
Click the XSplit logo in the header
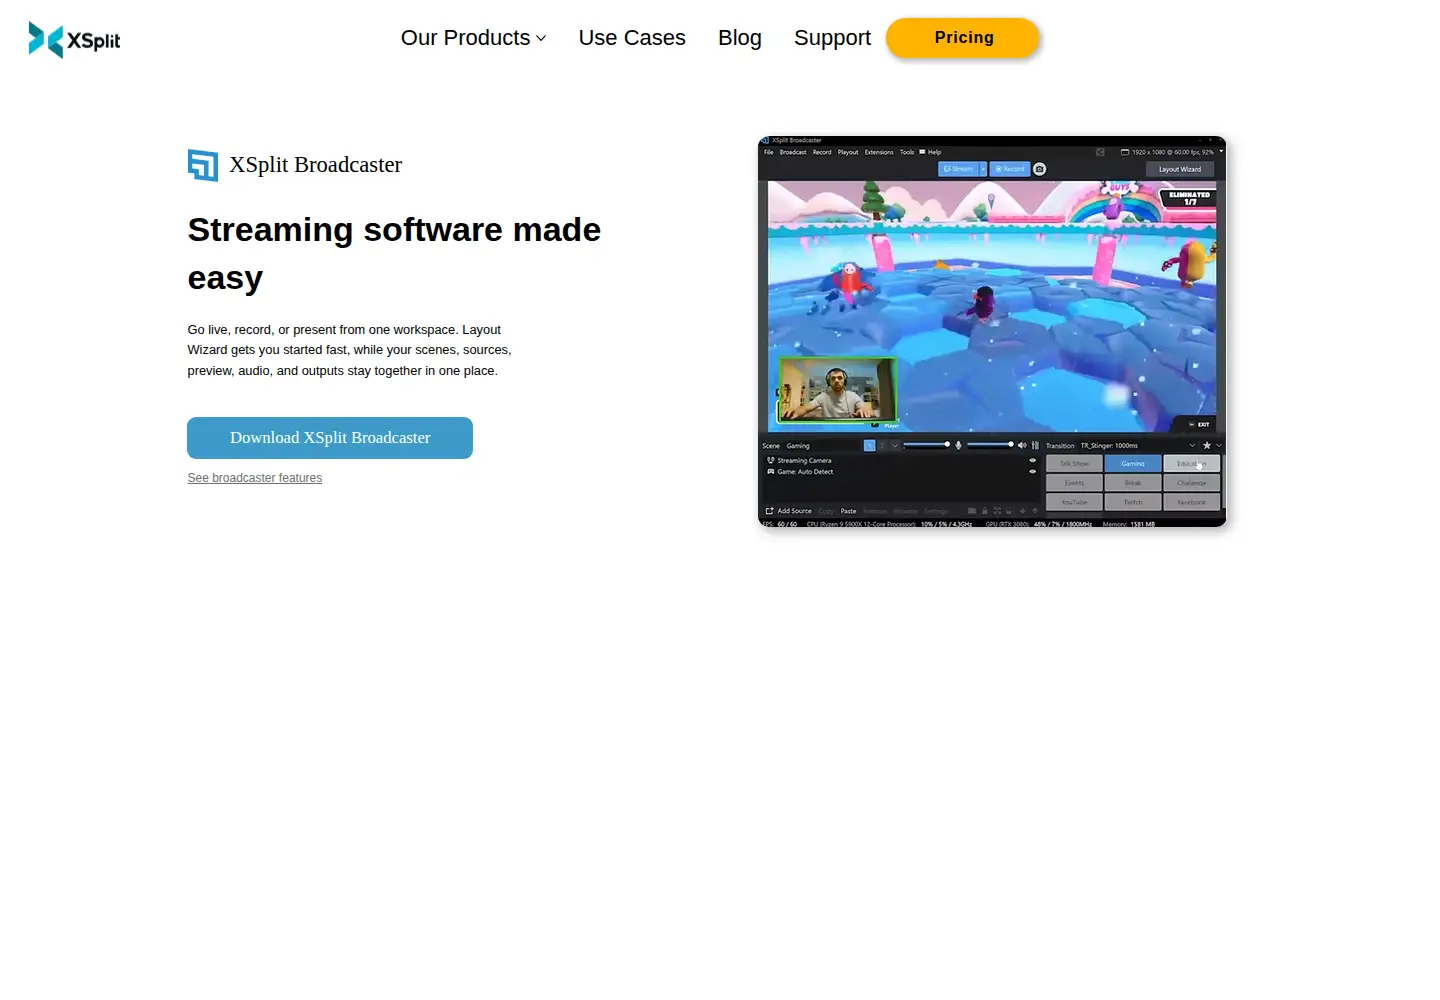point(74,40)
